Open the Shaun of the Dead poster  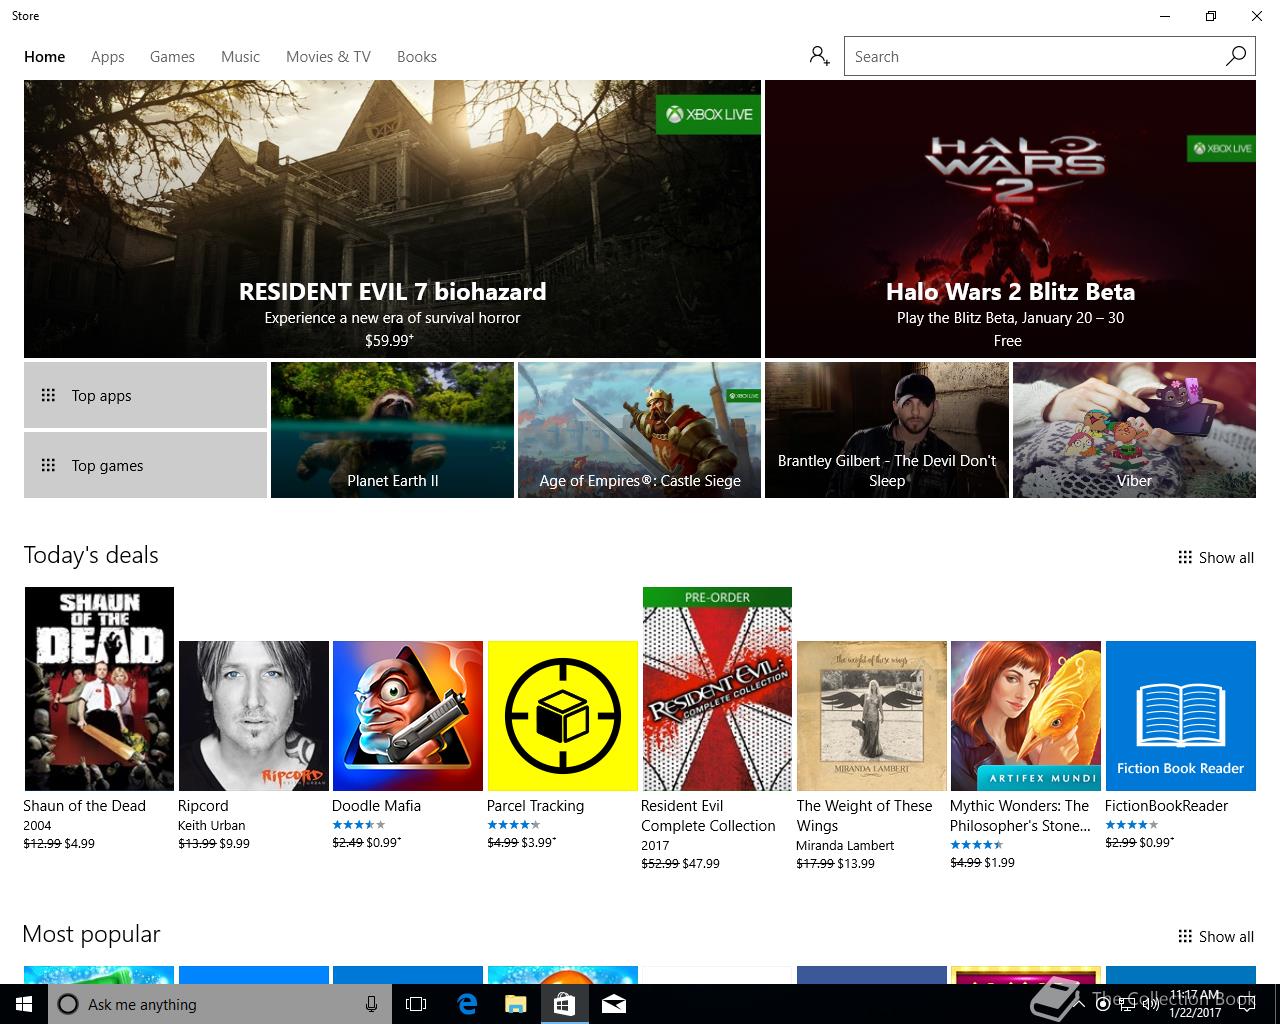coord(99,689)
